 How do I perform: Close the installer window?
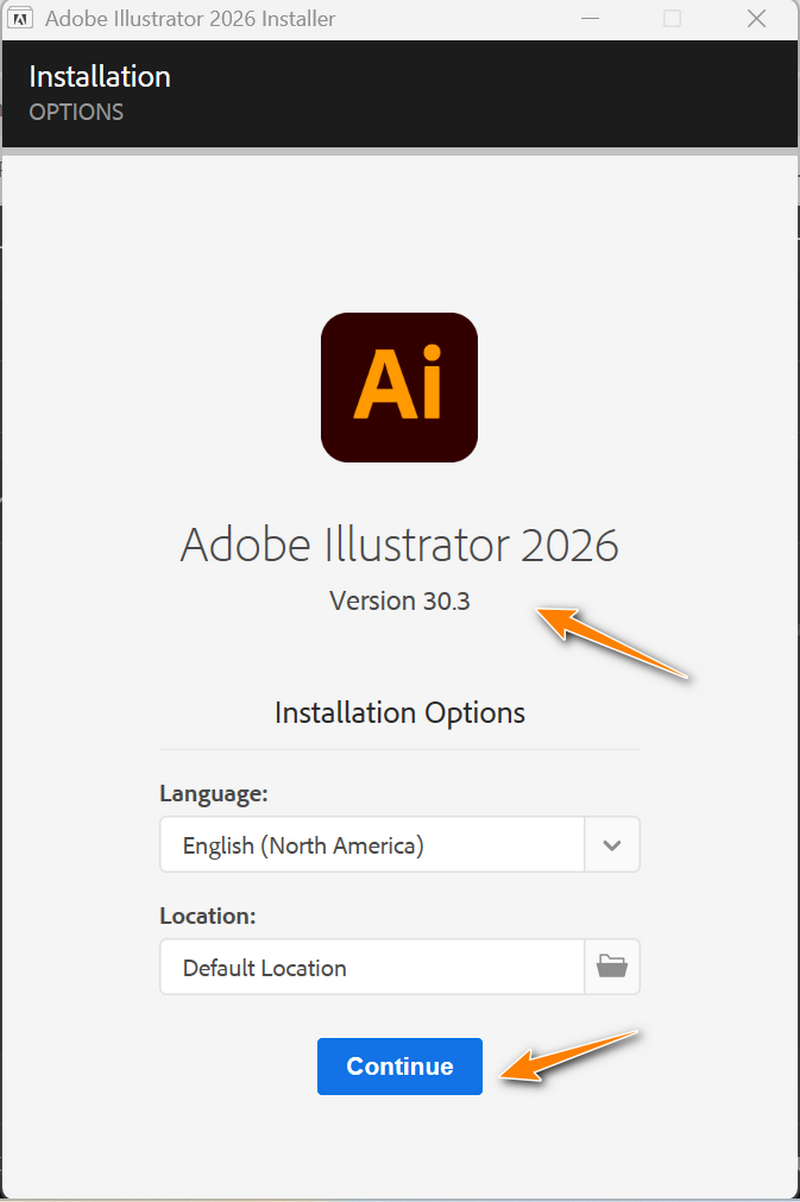coord(756,18)
